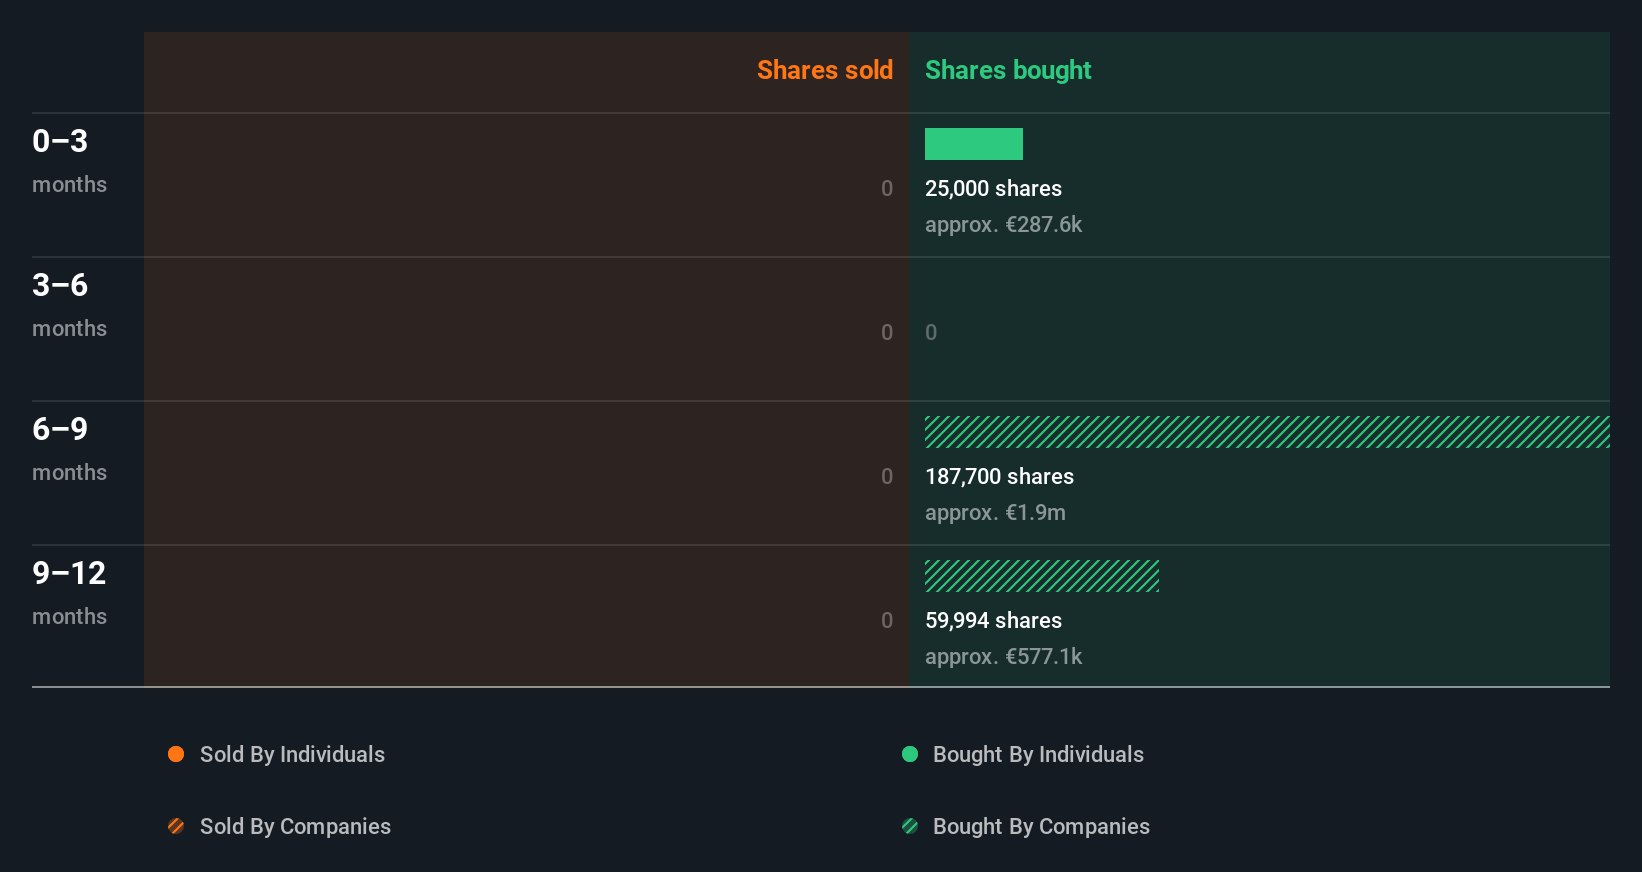This screenshot has height=872, width=1642.
Task: Select the hatched 6–9 months bought bar
Action: point(1267,432)
